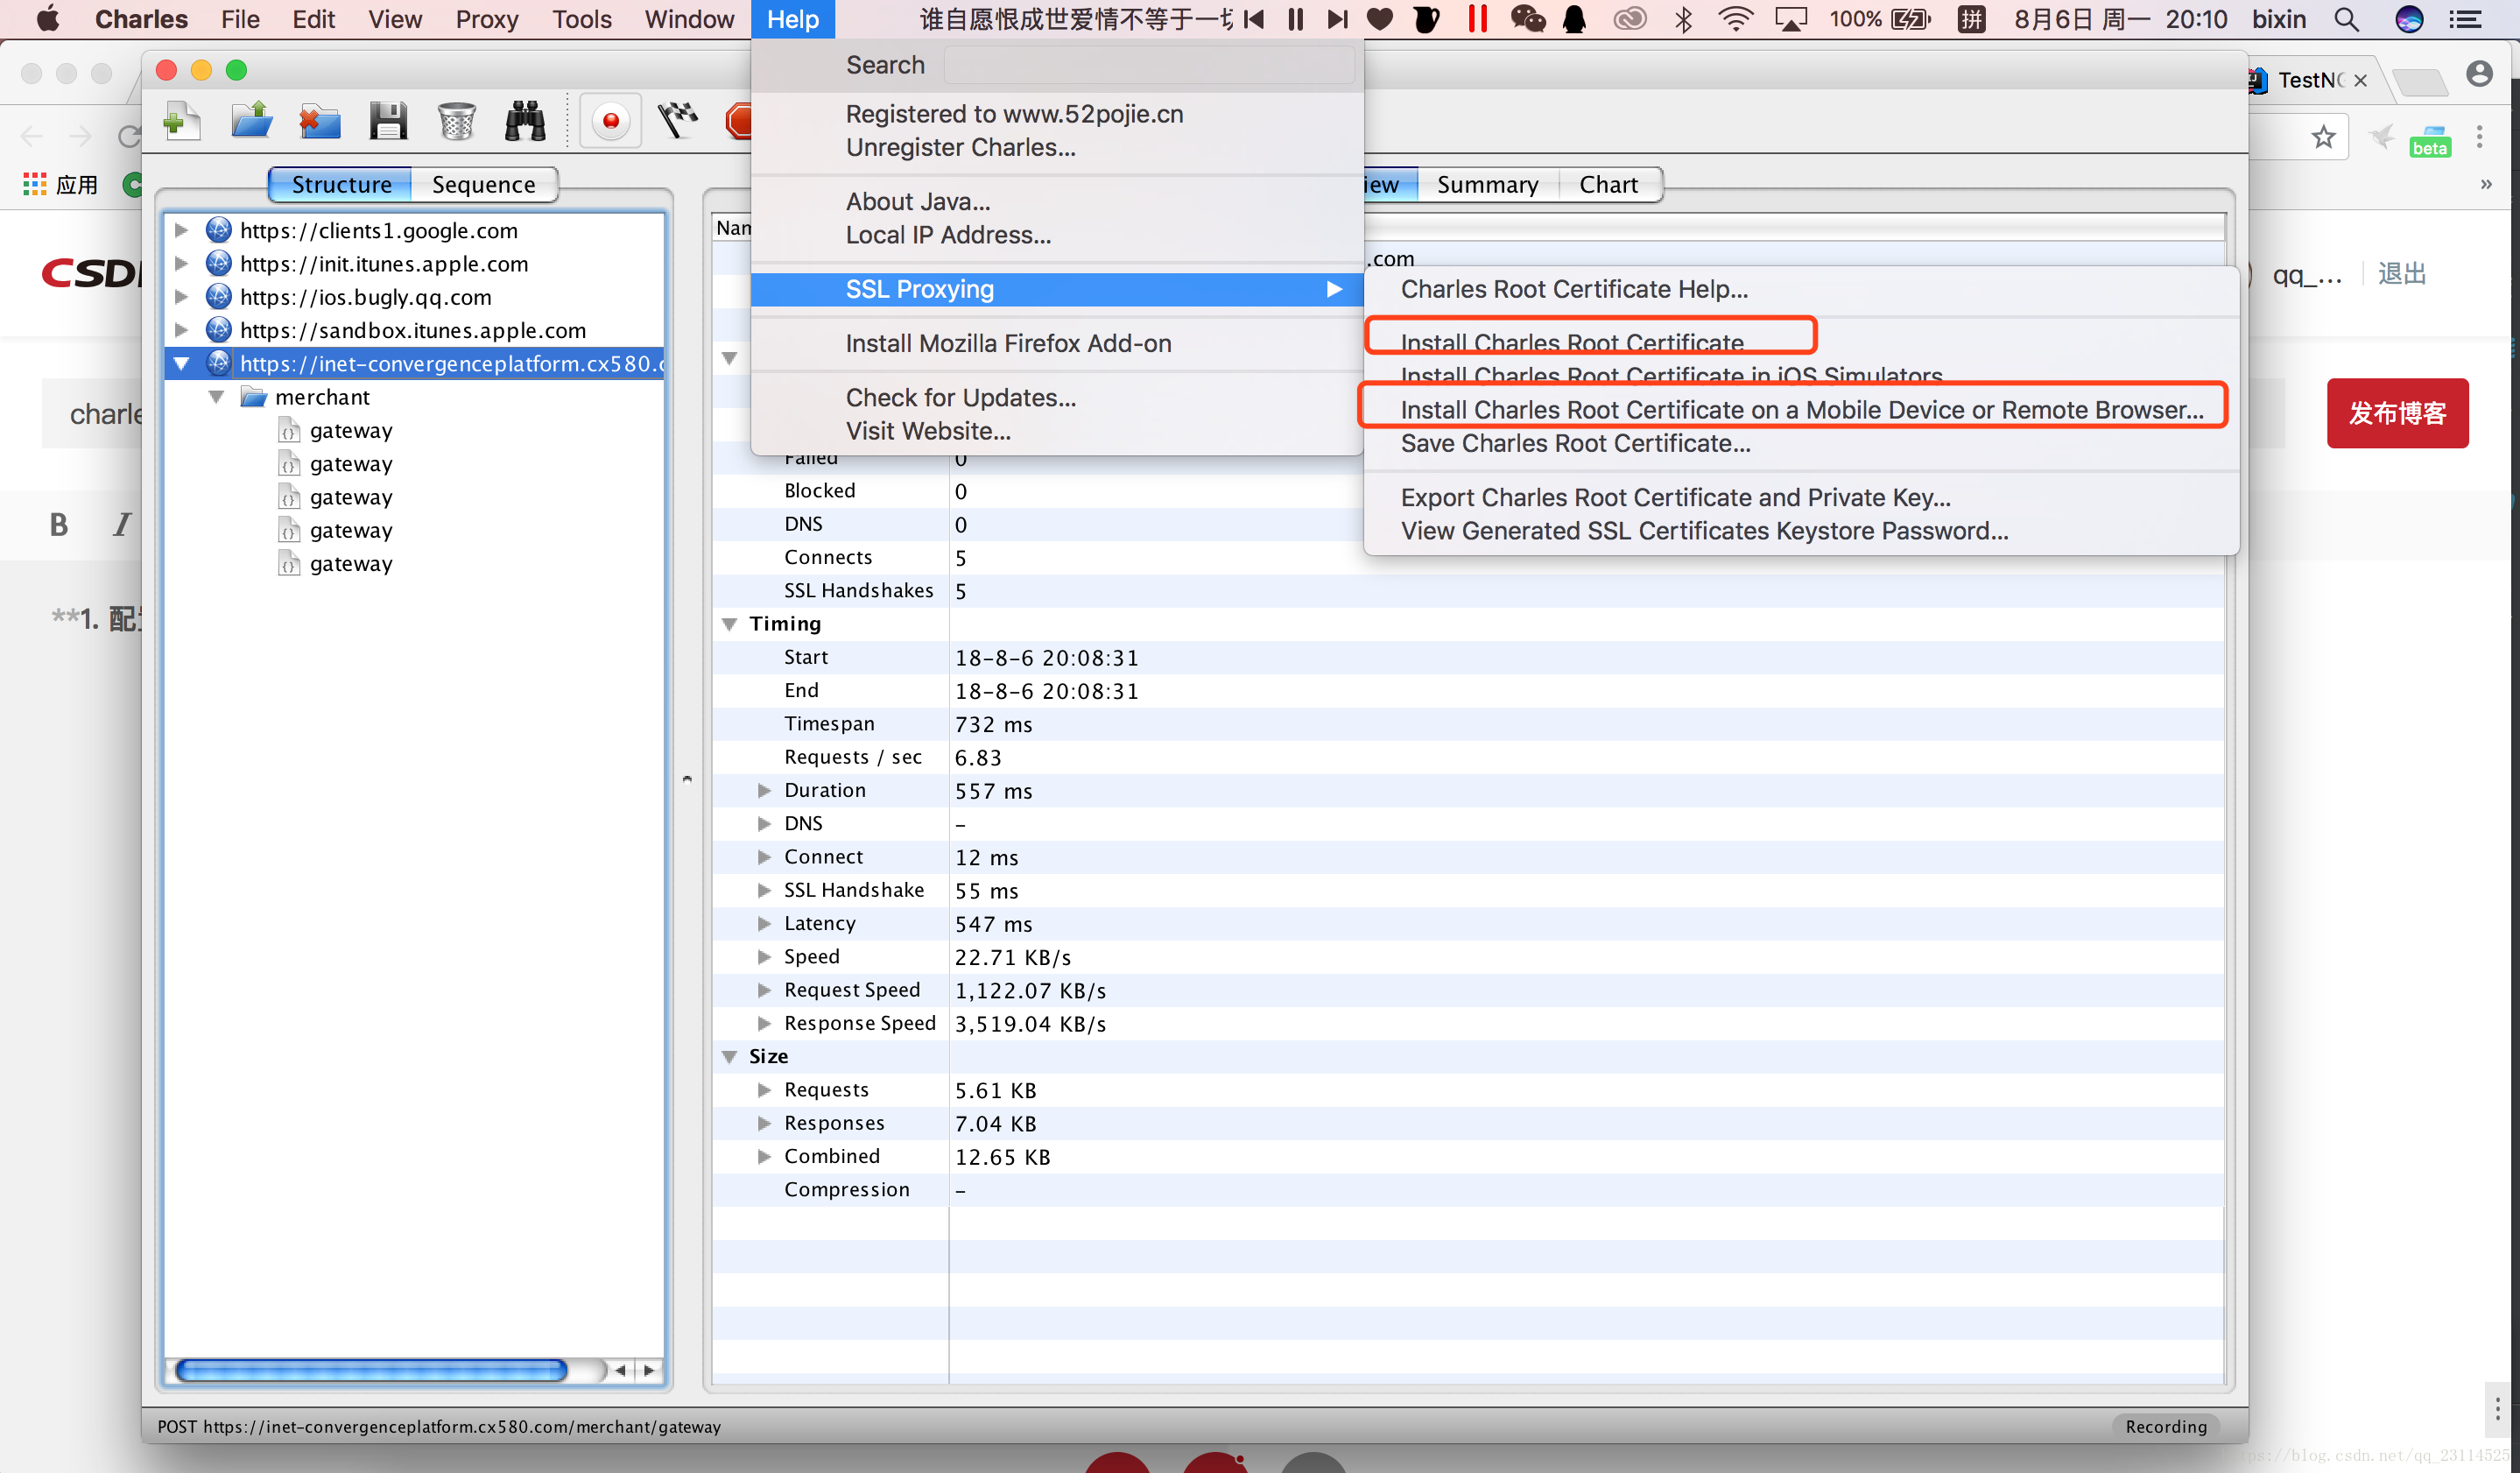This screenshot has width=2520, height=1473.
Task: Click the Open Session folder icon
Action: (251, 121)
